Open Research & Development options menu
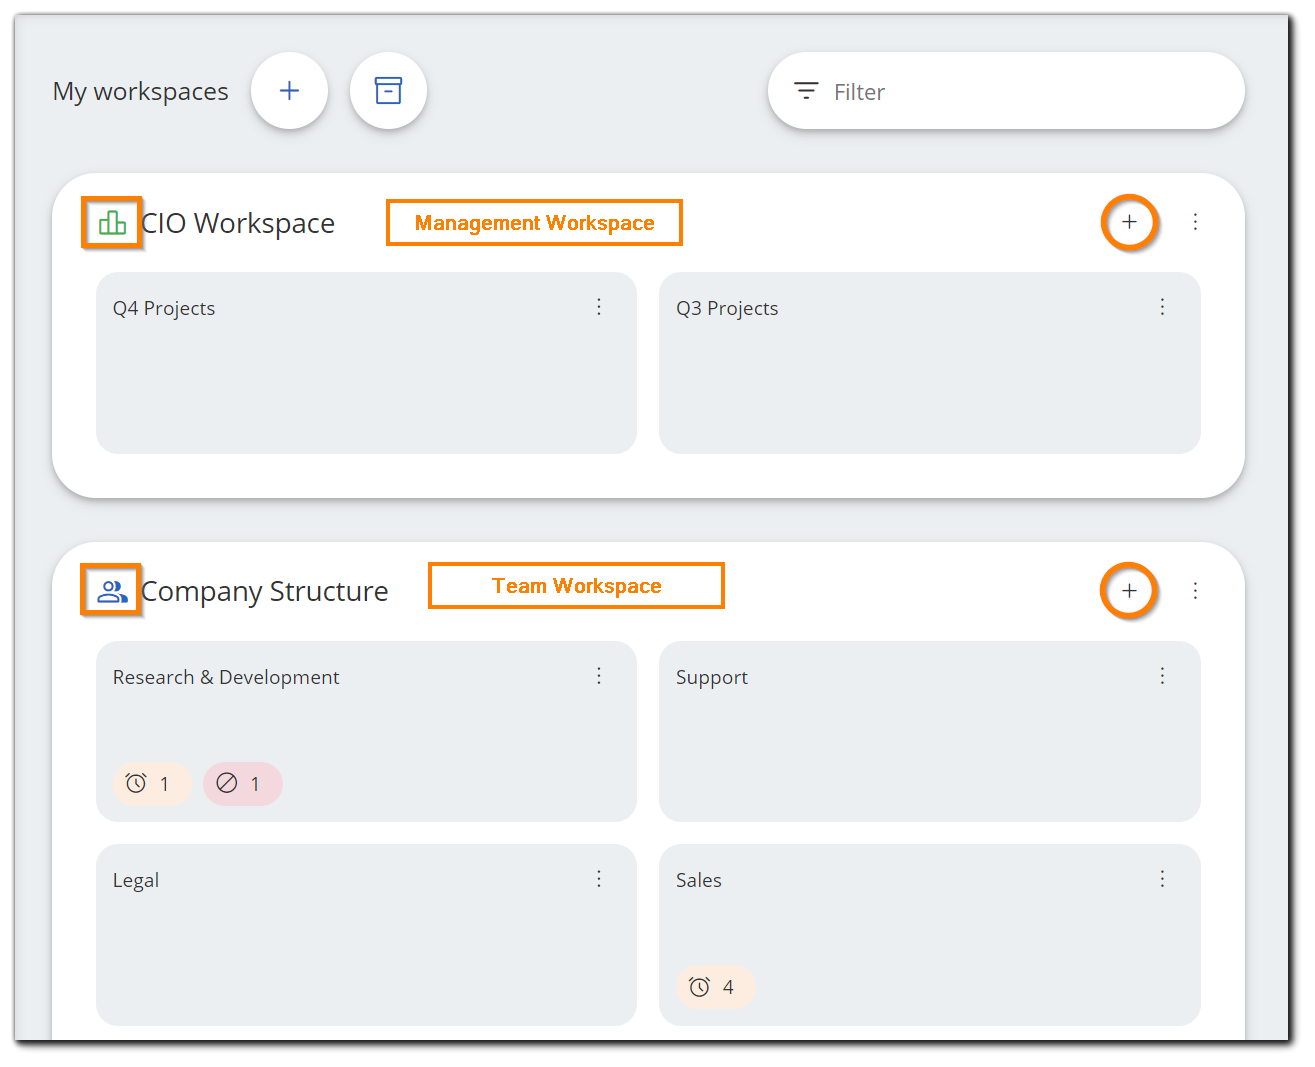Image resolution: width=1315 pixels, height=1067 pixels. coord(599,676)
